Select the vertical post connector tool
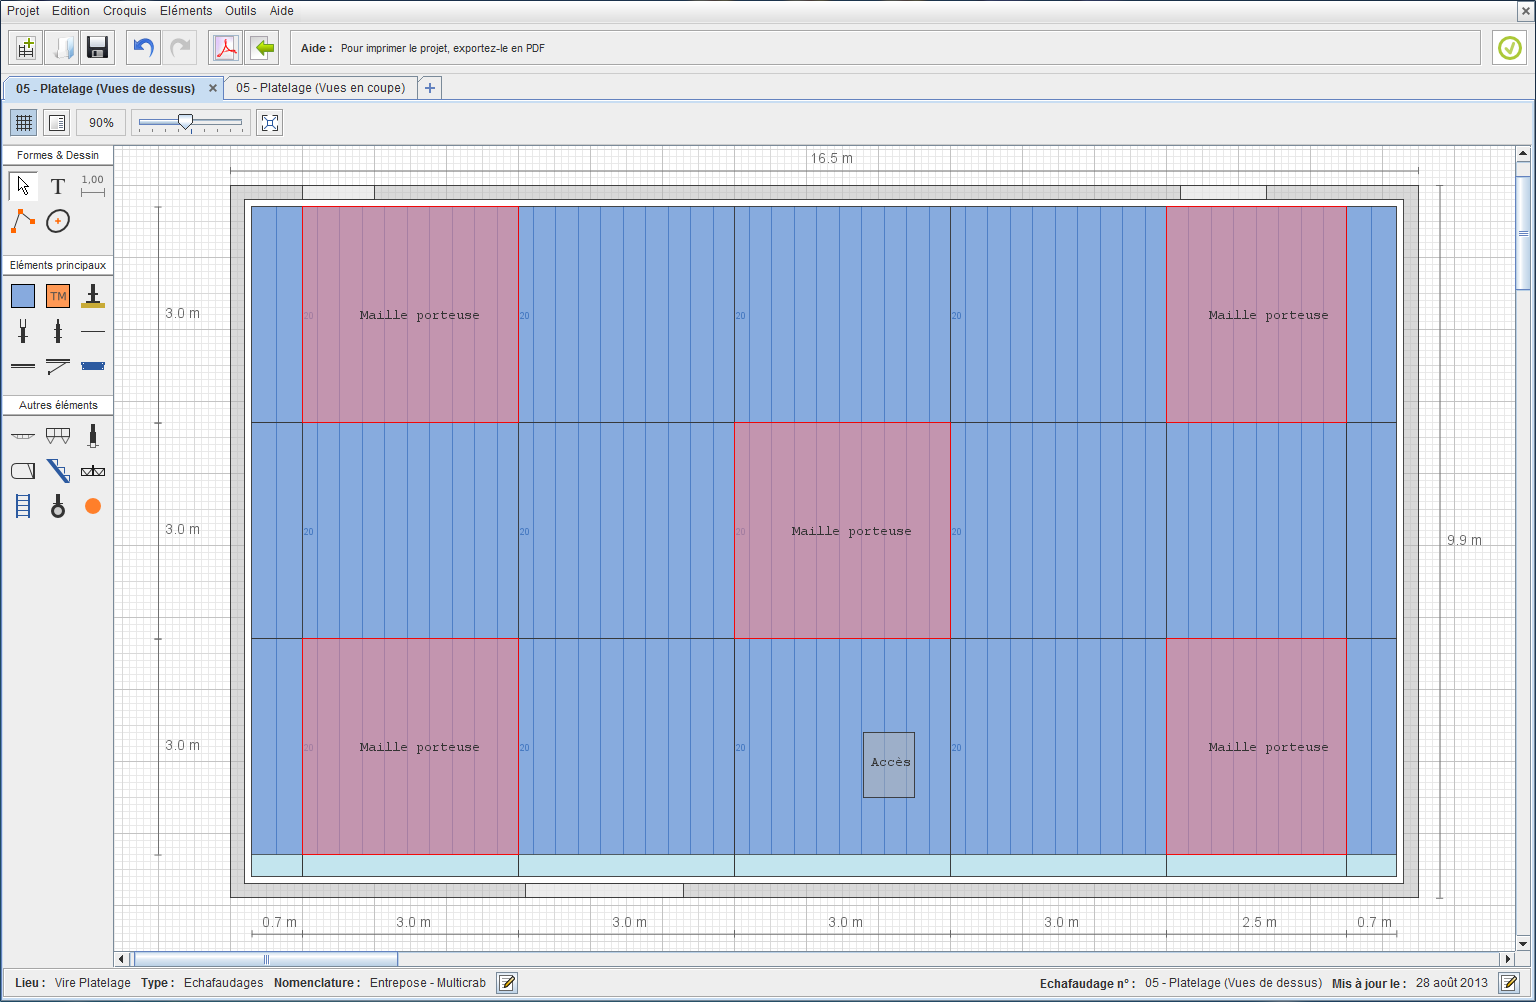Viewport: 1536px width, 1002px height. (x=58, y=331)
